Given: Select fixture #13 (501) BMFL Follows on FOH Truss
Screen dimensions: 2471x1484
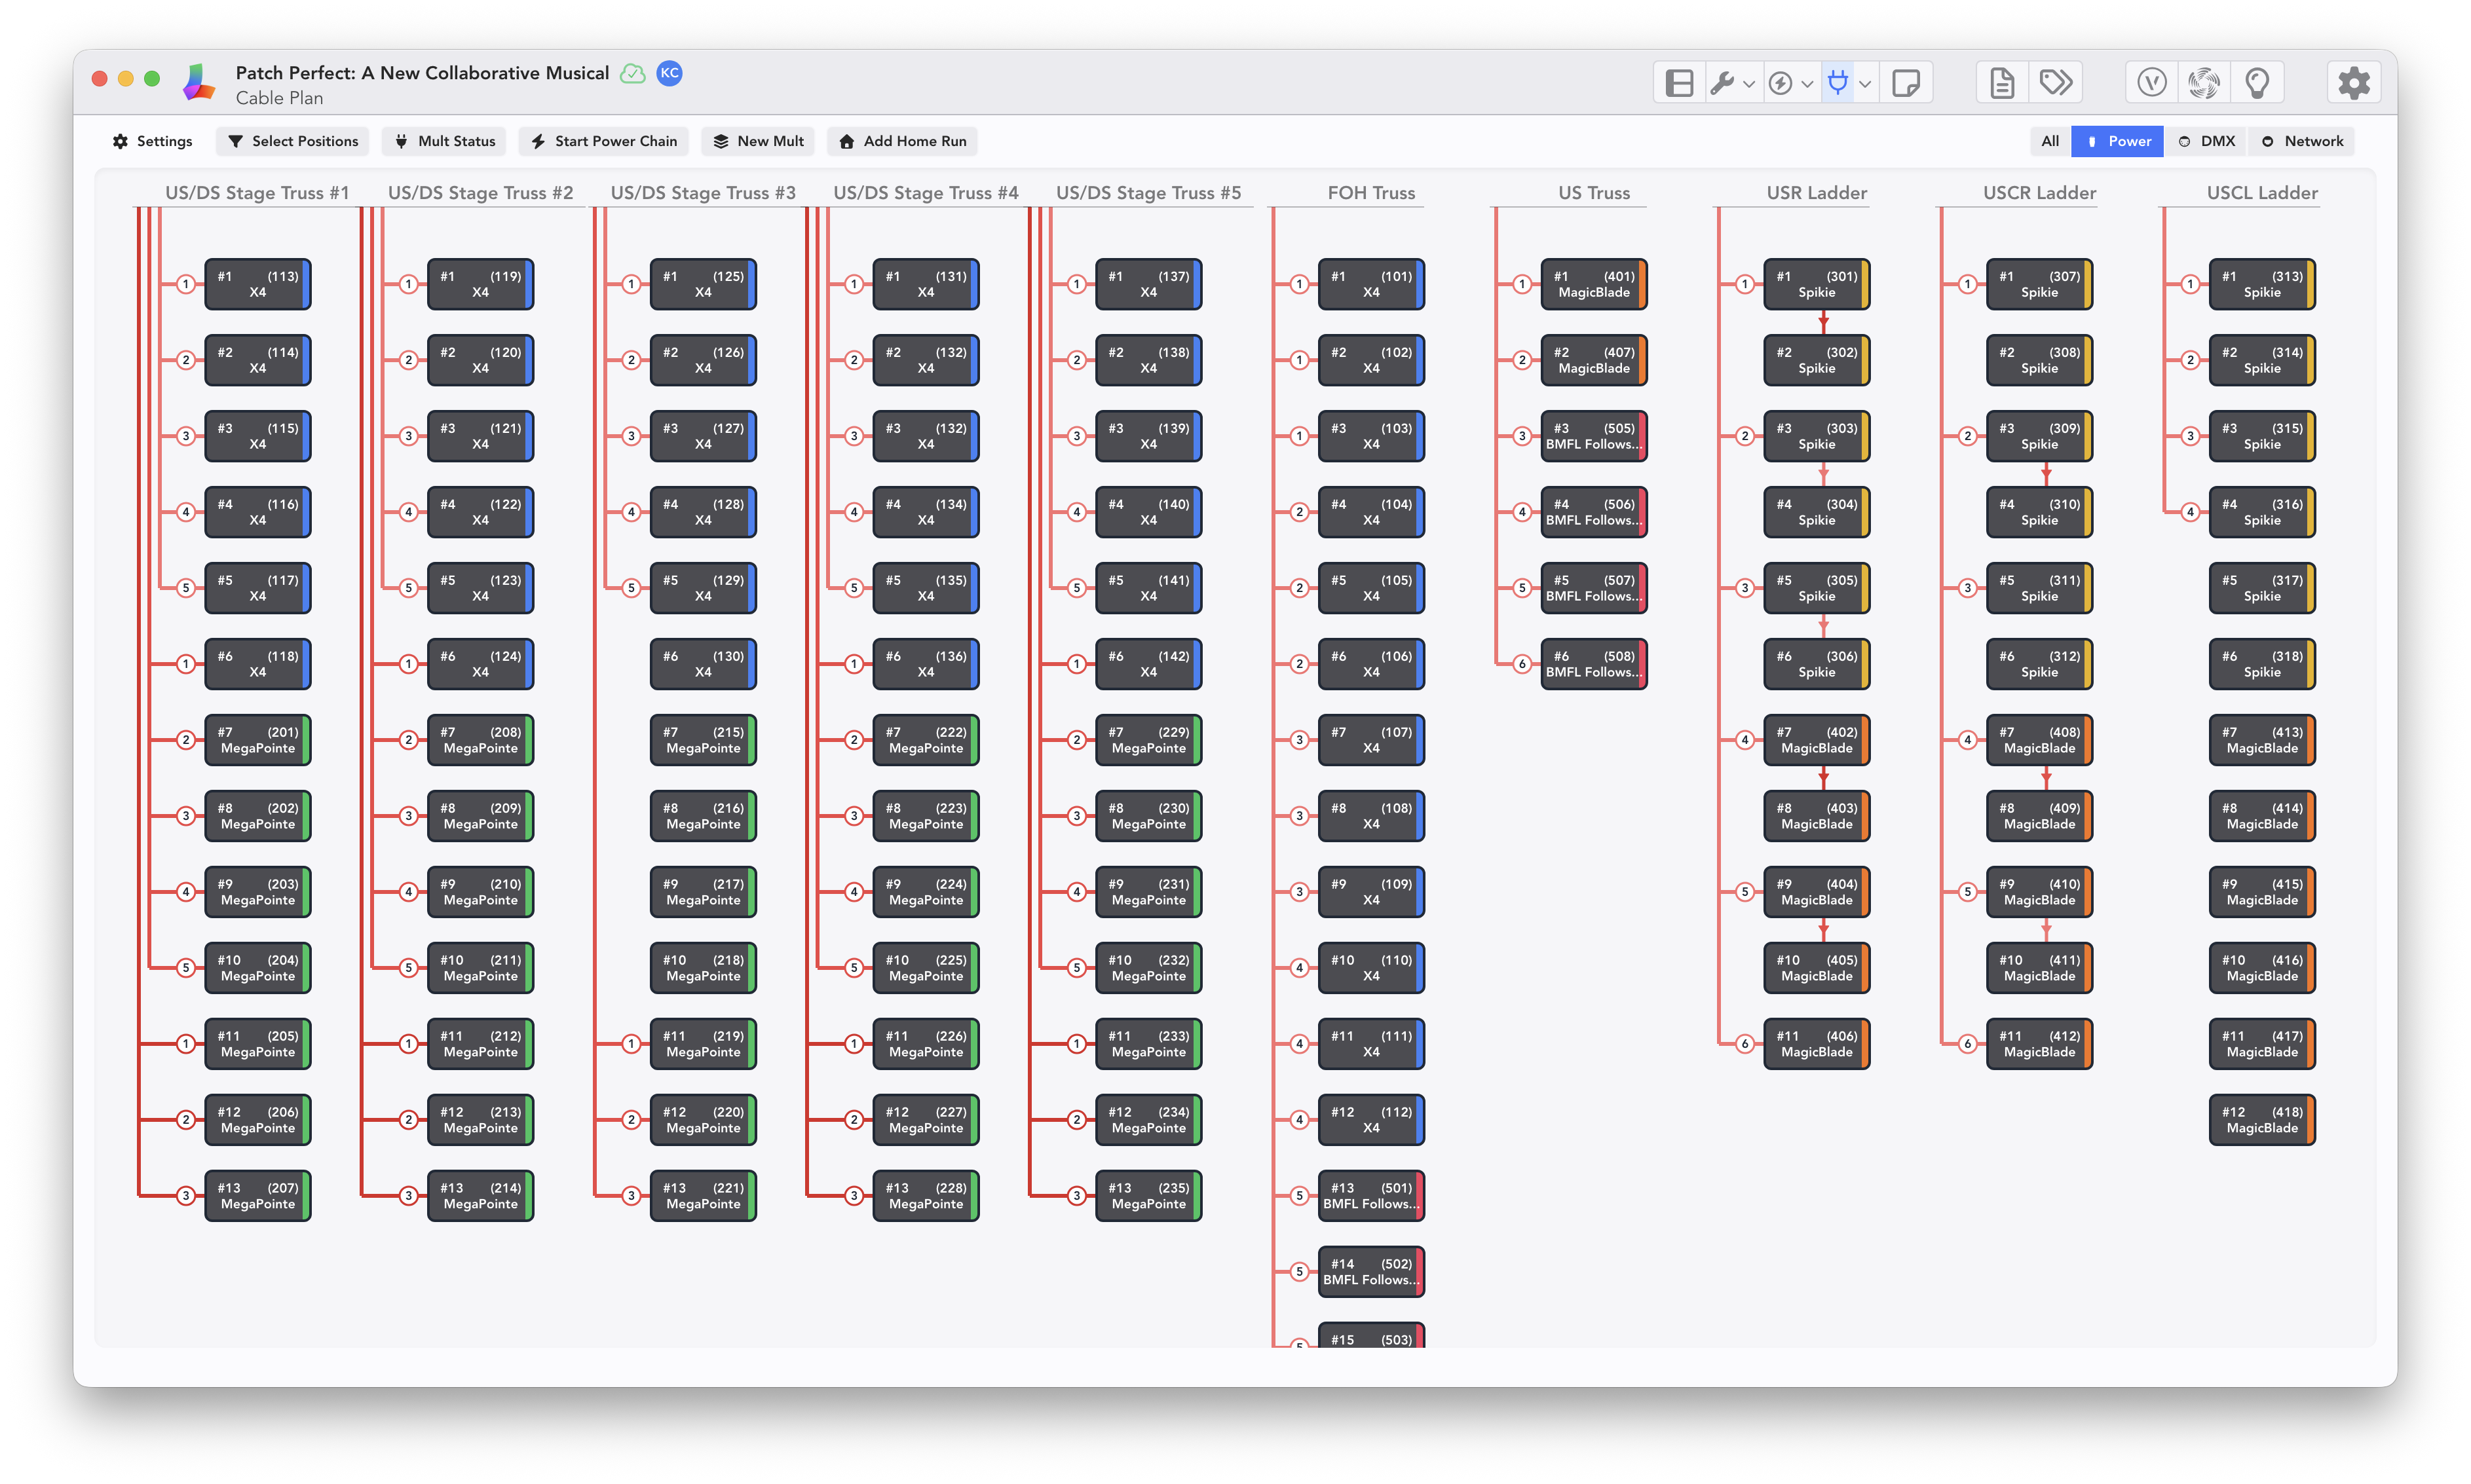Looking at the screenshot, I should pos(1371,1196).
